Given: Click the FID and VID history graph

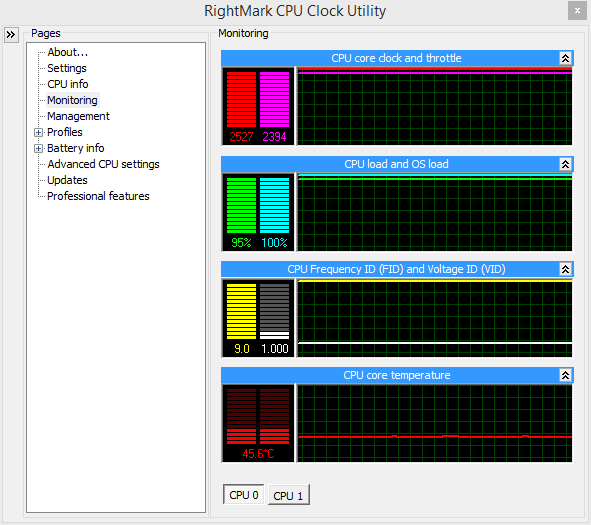Looking at the screenshot, I should (435, 318).
